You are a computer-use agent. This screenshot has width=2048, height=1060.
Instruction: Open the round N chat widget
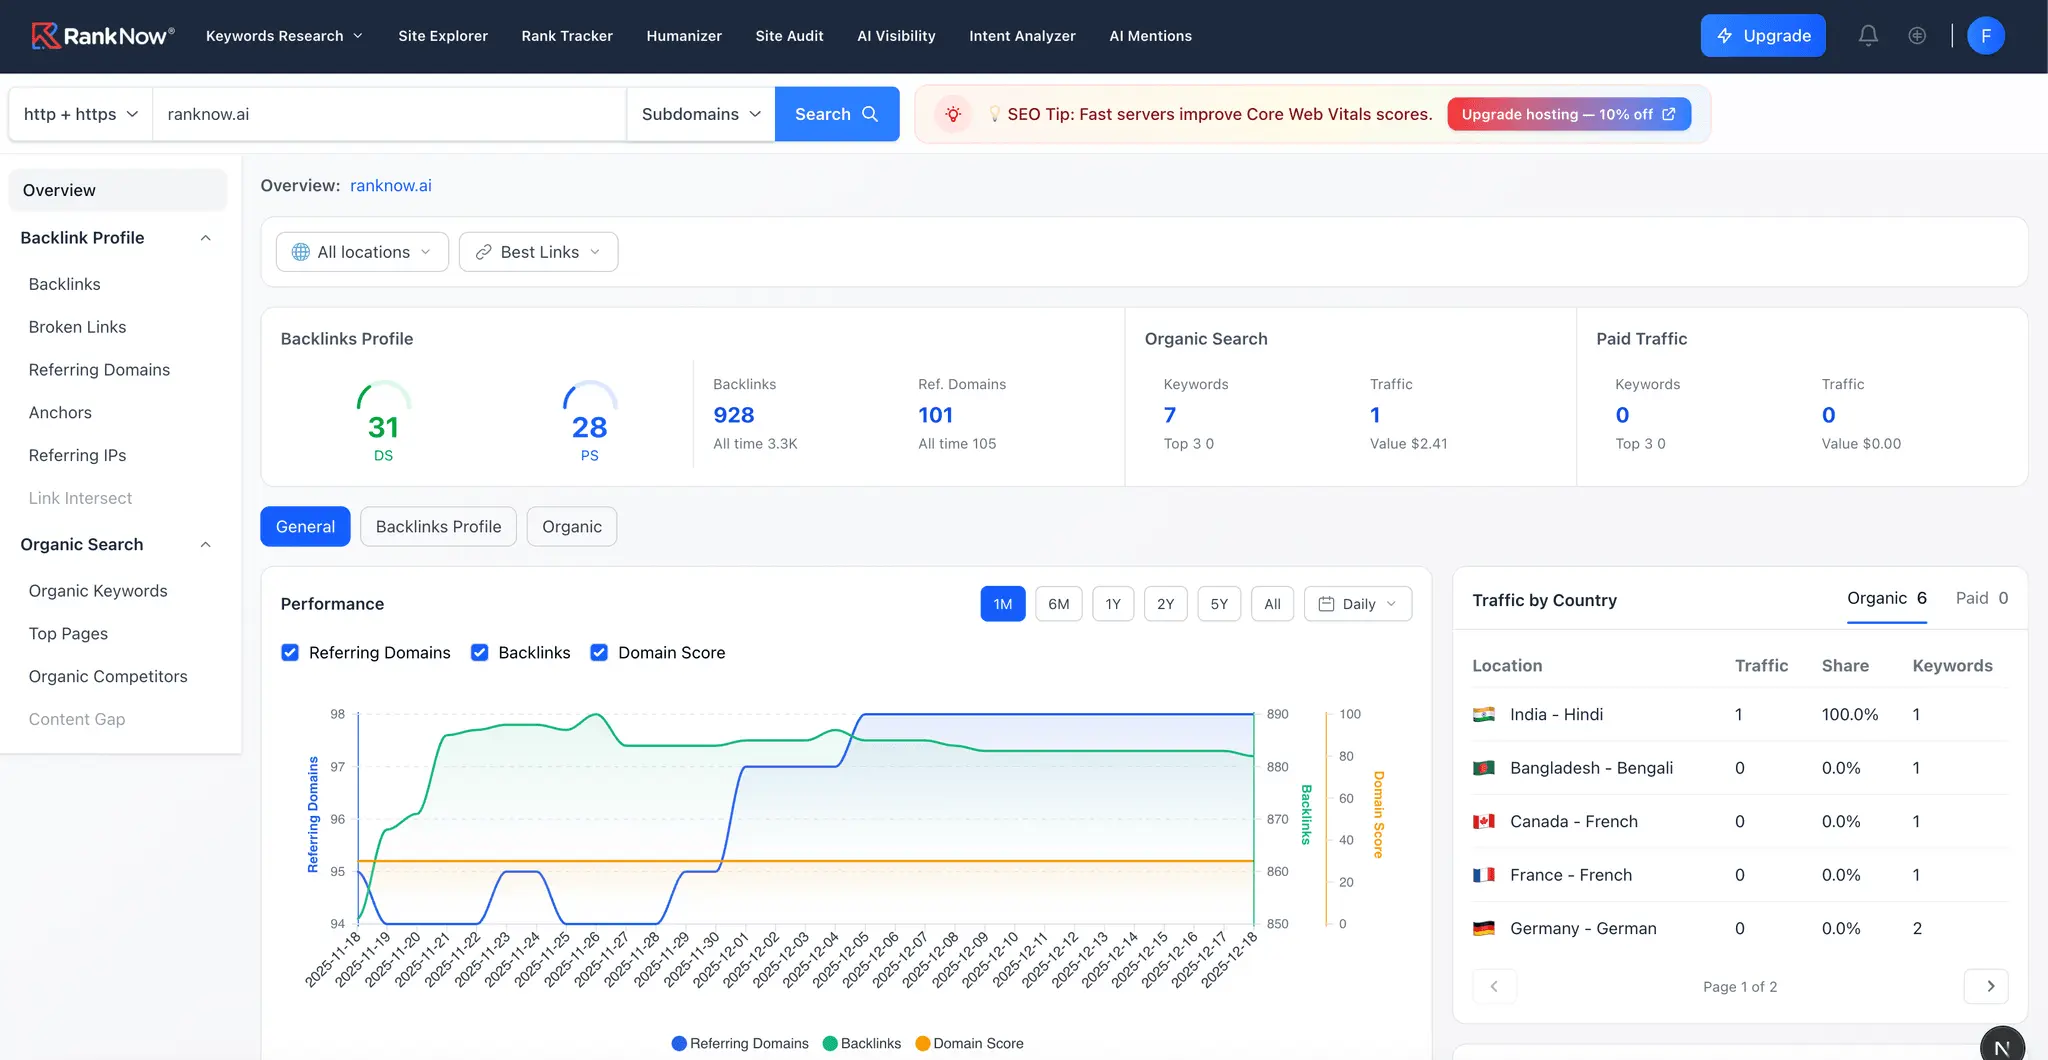[2002, 1046]
